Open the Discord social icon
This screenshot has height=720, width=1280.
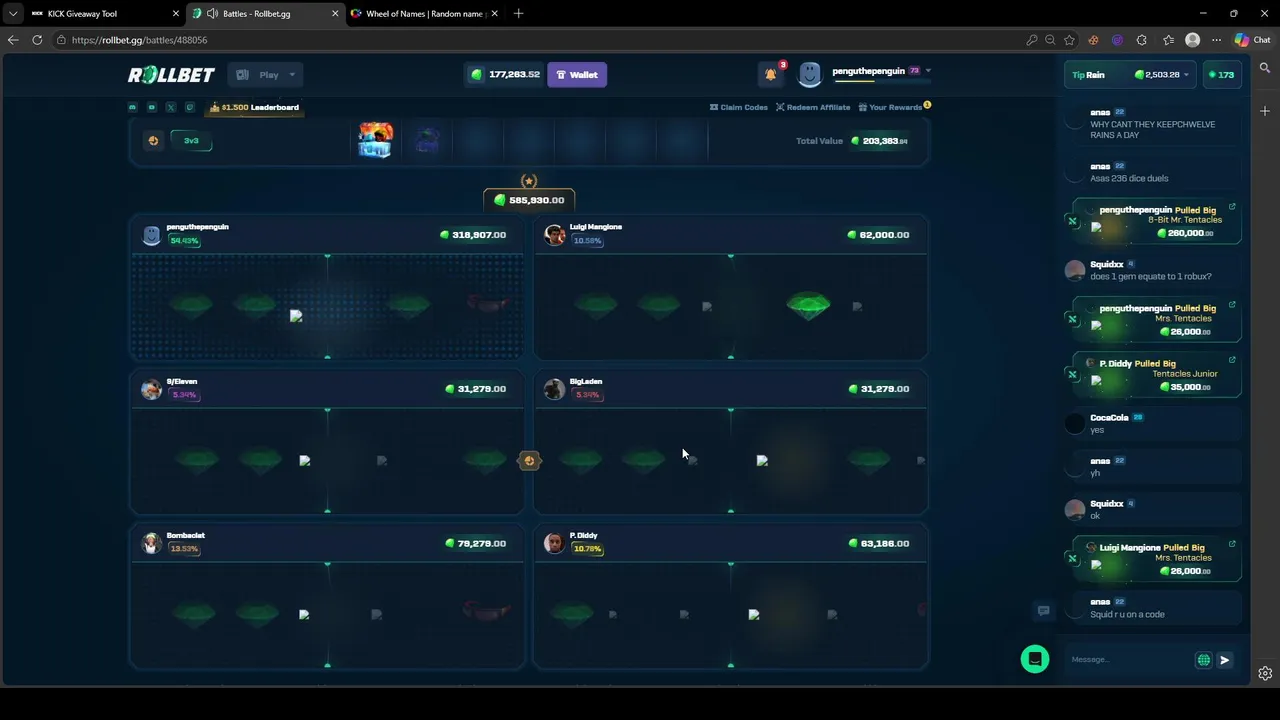(133, 107)
